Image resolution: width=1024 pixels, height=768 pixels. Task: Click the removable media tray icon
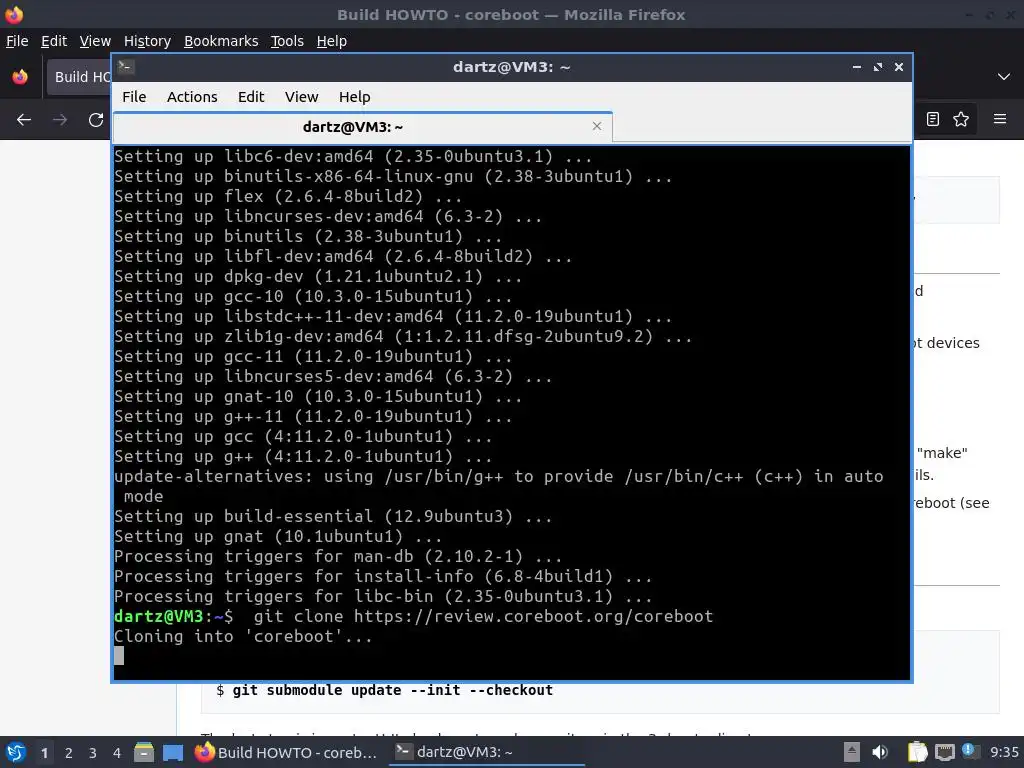pos(852,752)
